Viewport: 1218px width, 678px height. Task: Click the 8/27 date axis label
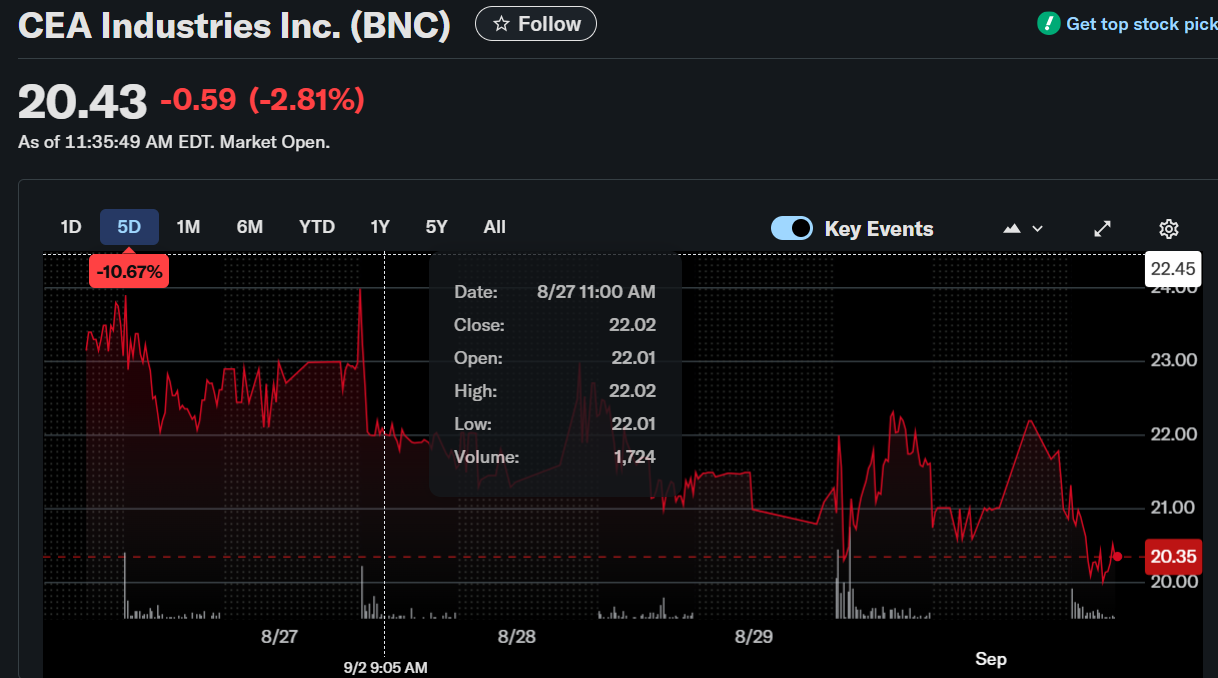(280, 636)
